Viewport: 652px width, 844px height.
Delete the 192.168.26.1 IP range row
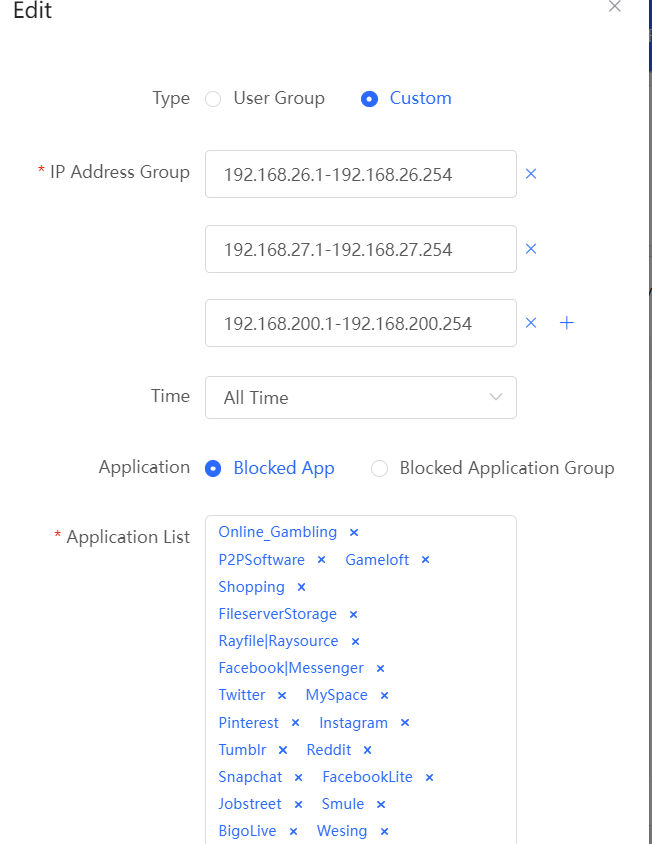[x=531, y=174]
